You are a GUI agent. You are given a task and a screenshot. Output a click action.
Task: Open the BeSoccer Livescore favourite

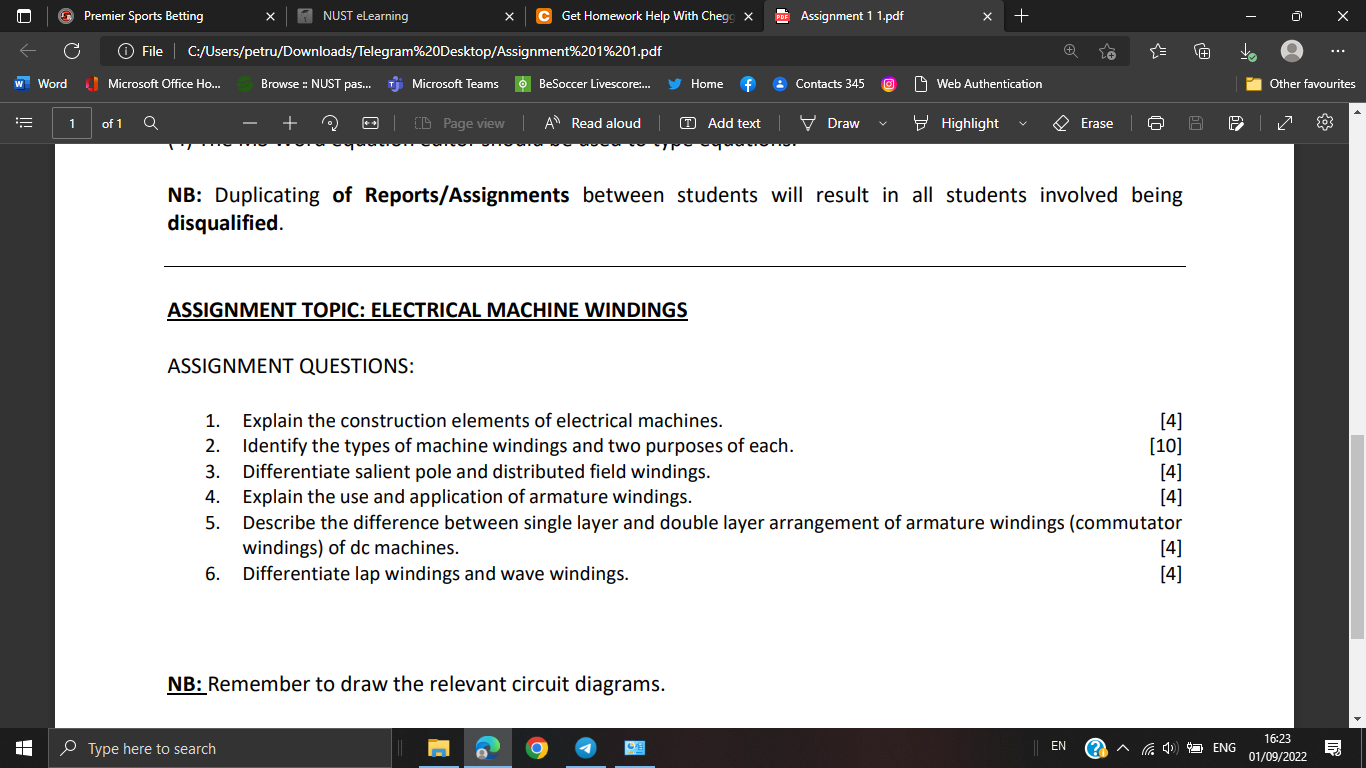583,84
